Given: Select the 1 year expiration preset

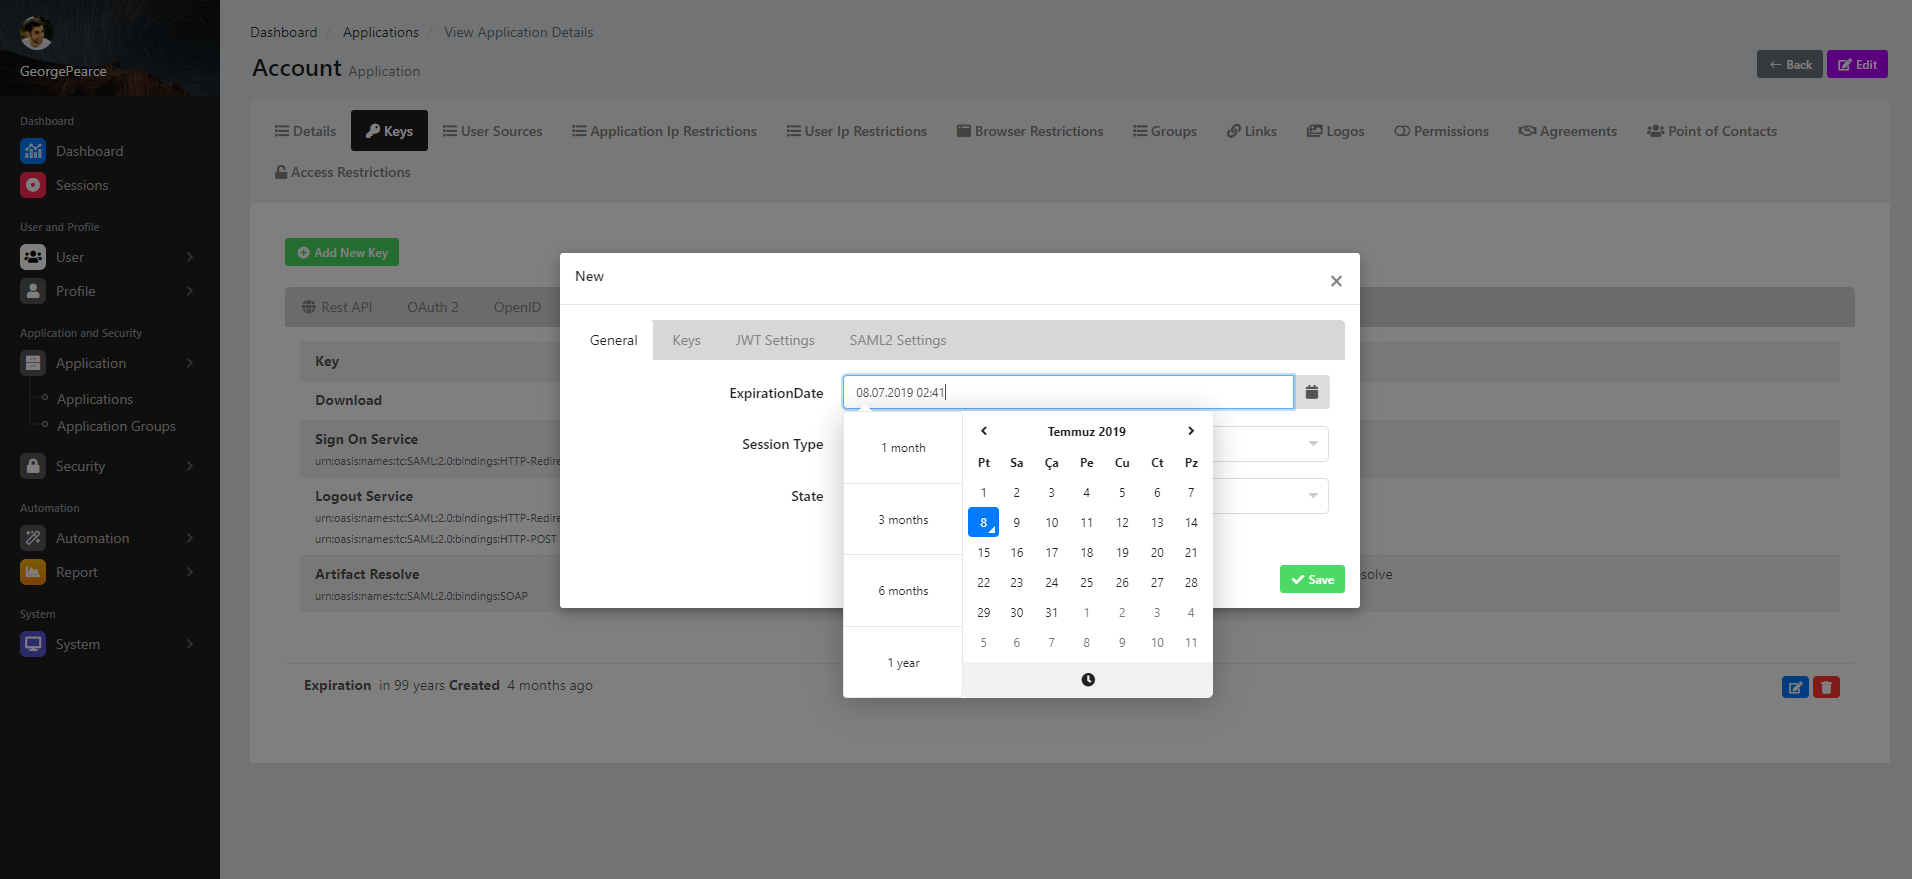Looking at the screenshot, I should tap(903, 663).
